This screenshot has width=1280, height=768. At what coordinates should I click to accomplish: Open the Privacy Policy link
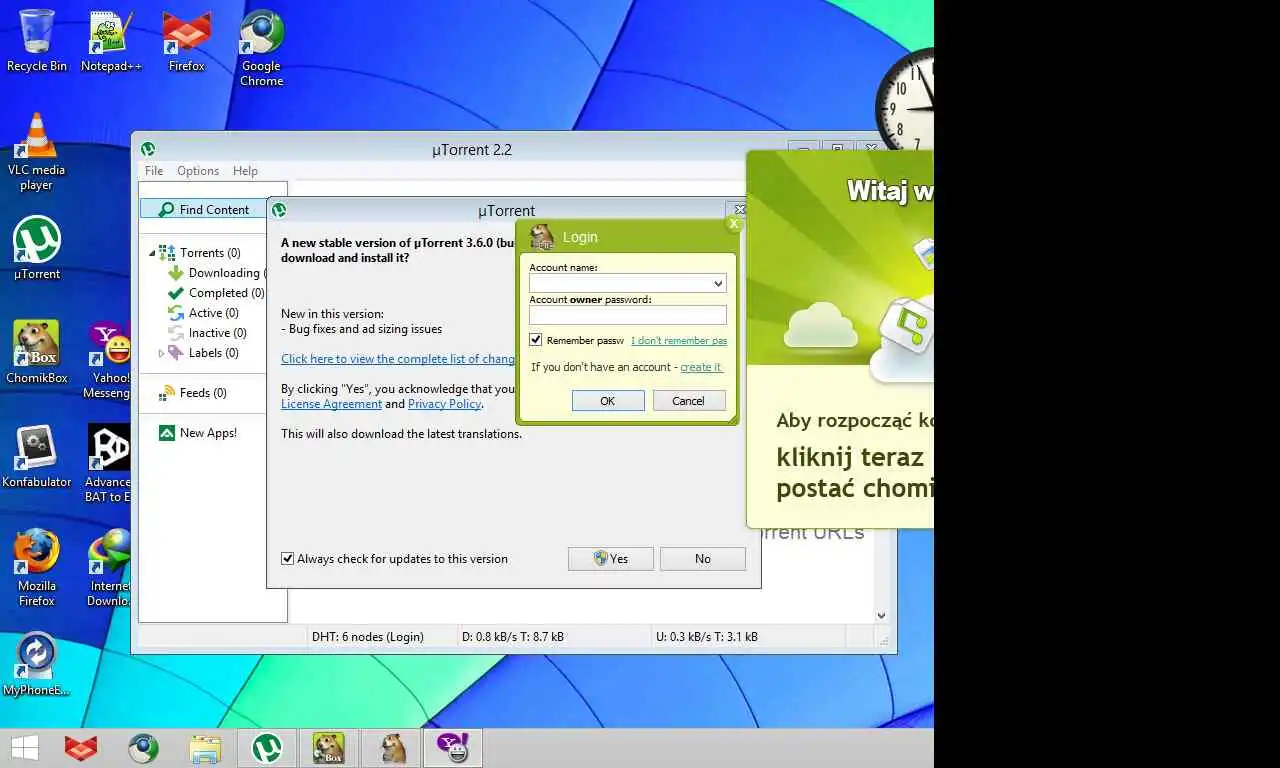[x=444, y=404]
